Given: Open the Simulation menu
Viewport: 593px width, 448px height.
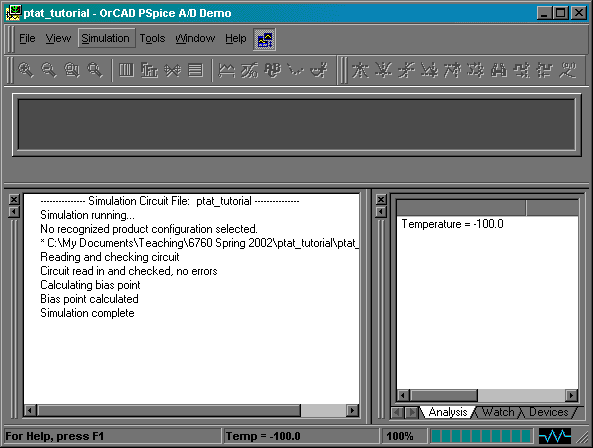Looking at the screenshot, I should tap(106, 38).
